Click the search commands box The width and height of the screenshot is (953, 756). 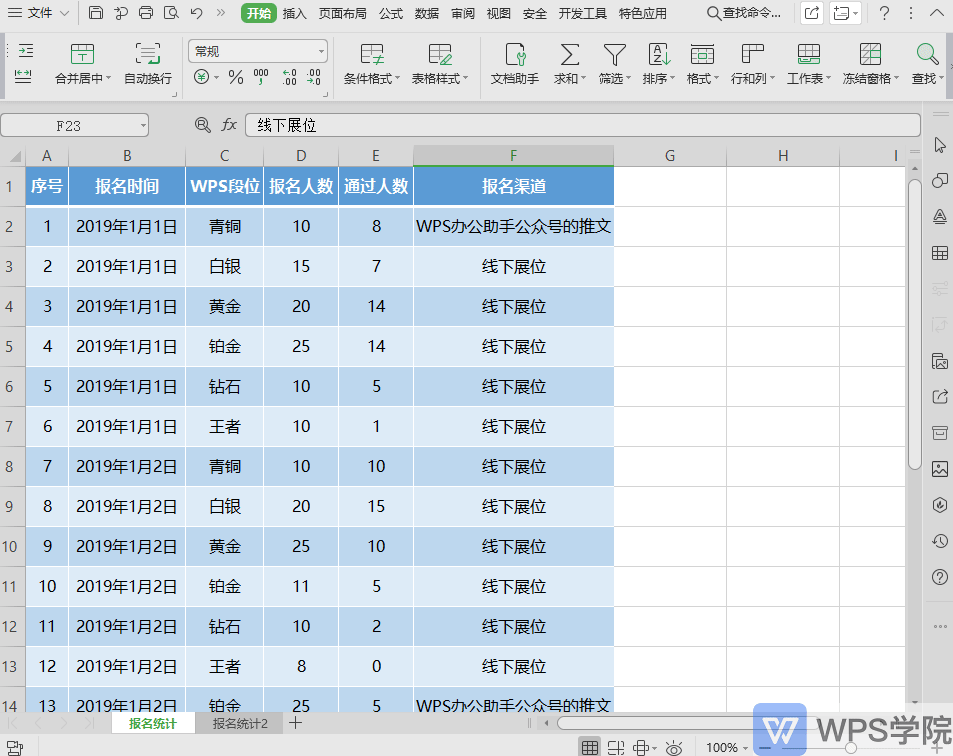pyautogui.click(x=745, y=13)
